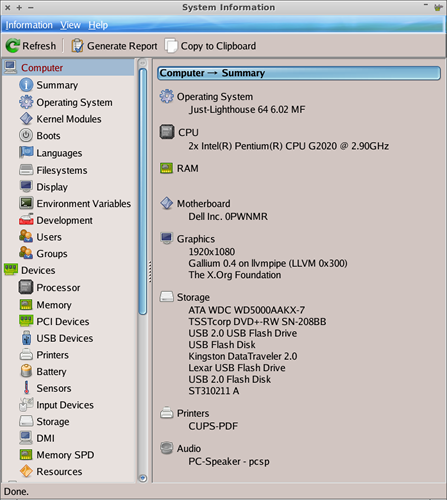
Task: Select Languages flag icon
Action: 26,153
